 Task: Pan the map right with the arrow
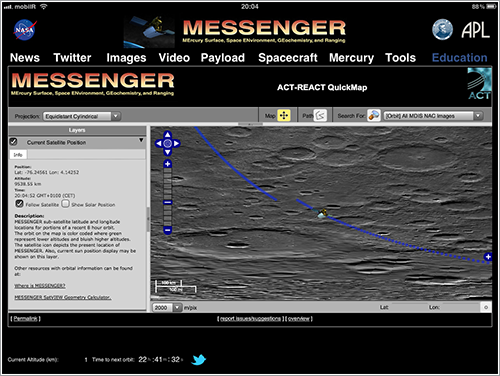coord(176,143)
